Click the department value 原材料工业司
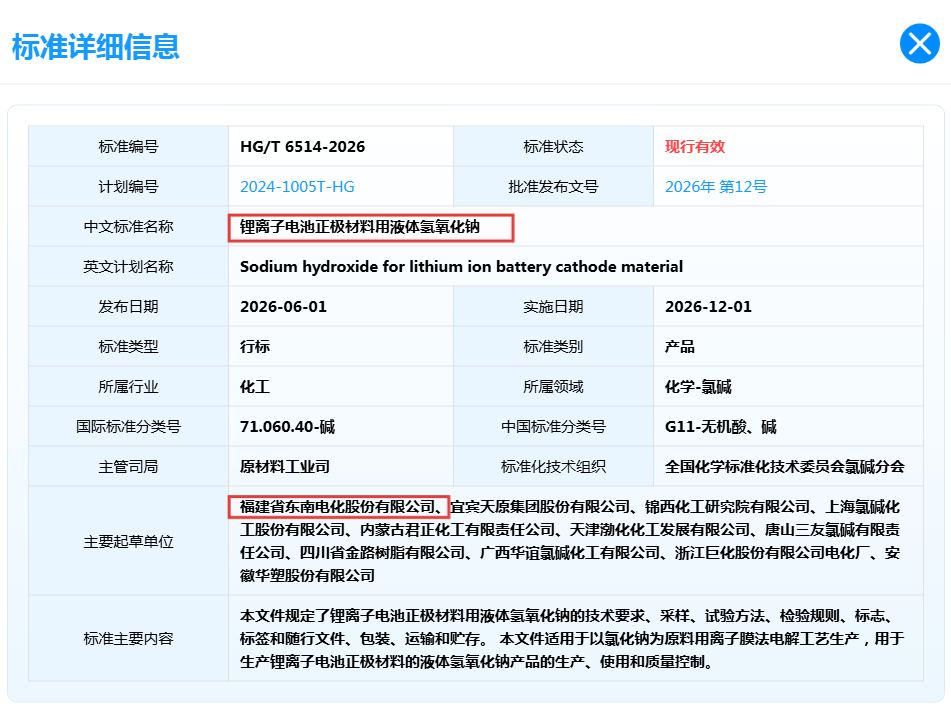Screen dimensions: 951x725 click(285, 467)
